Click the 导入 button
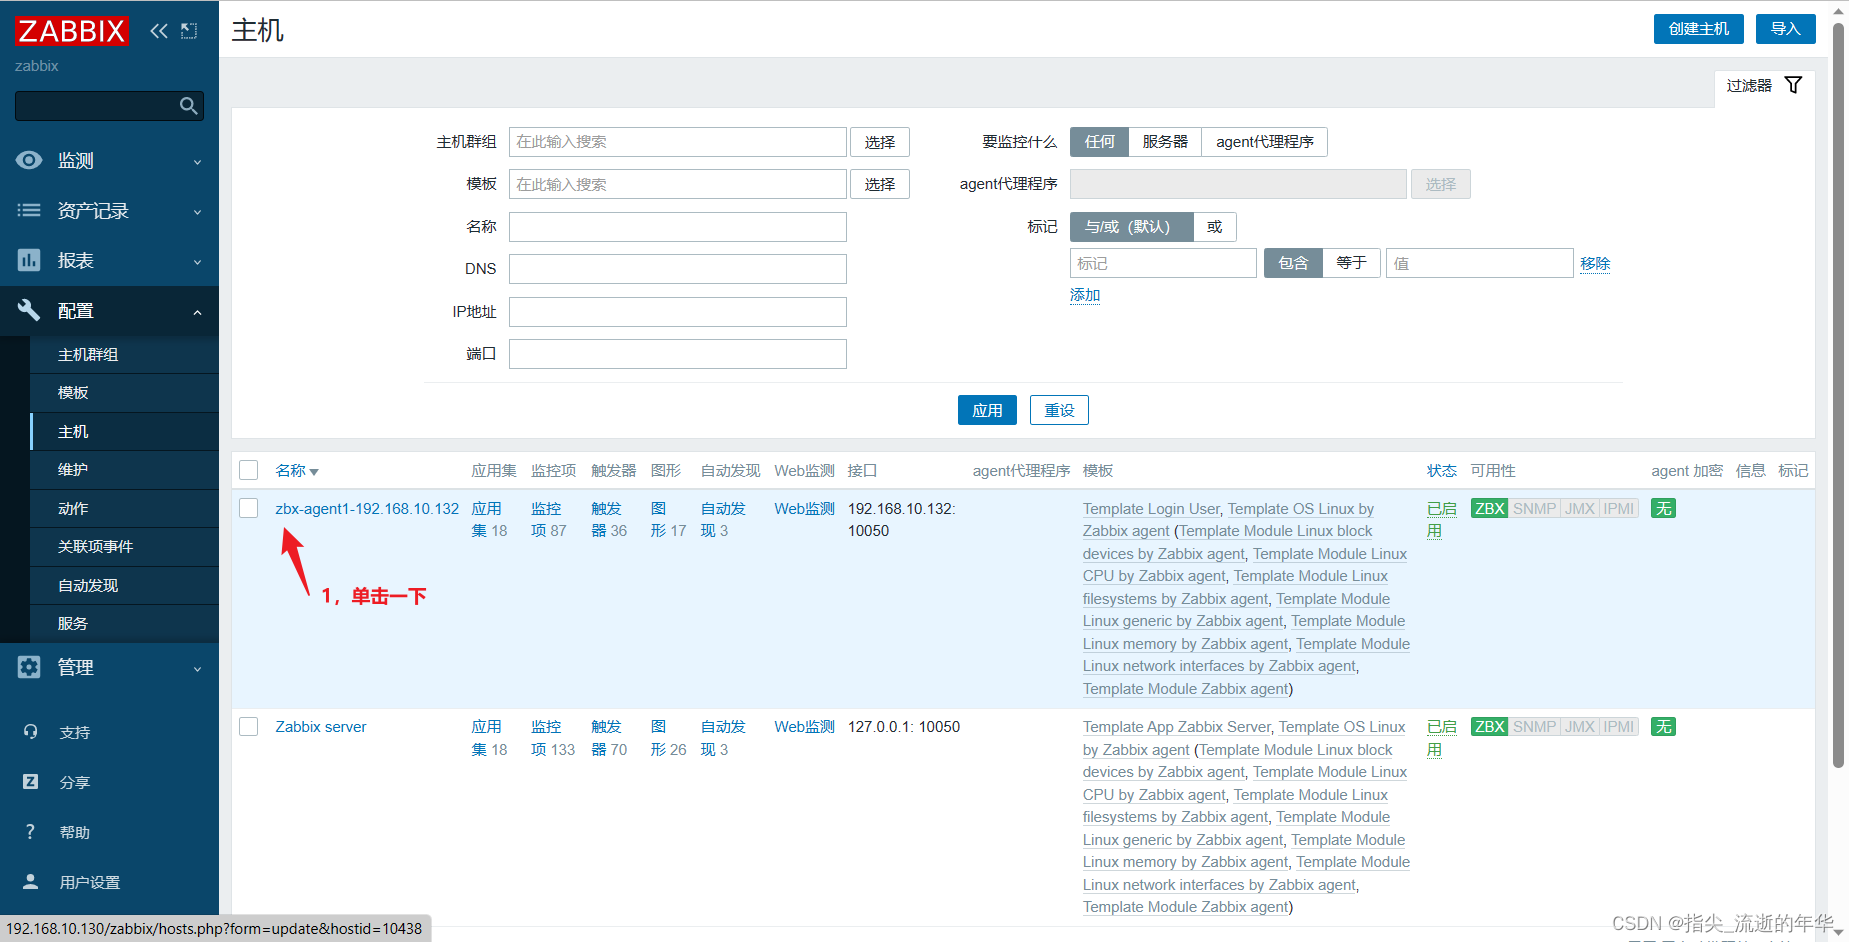 click(1785, 29)
